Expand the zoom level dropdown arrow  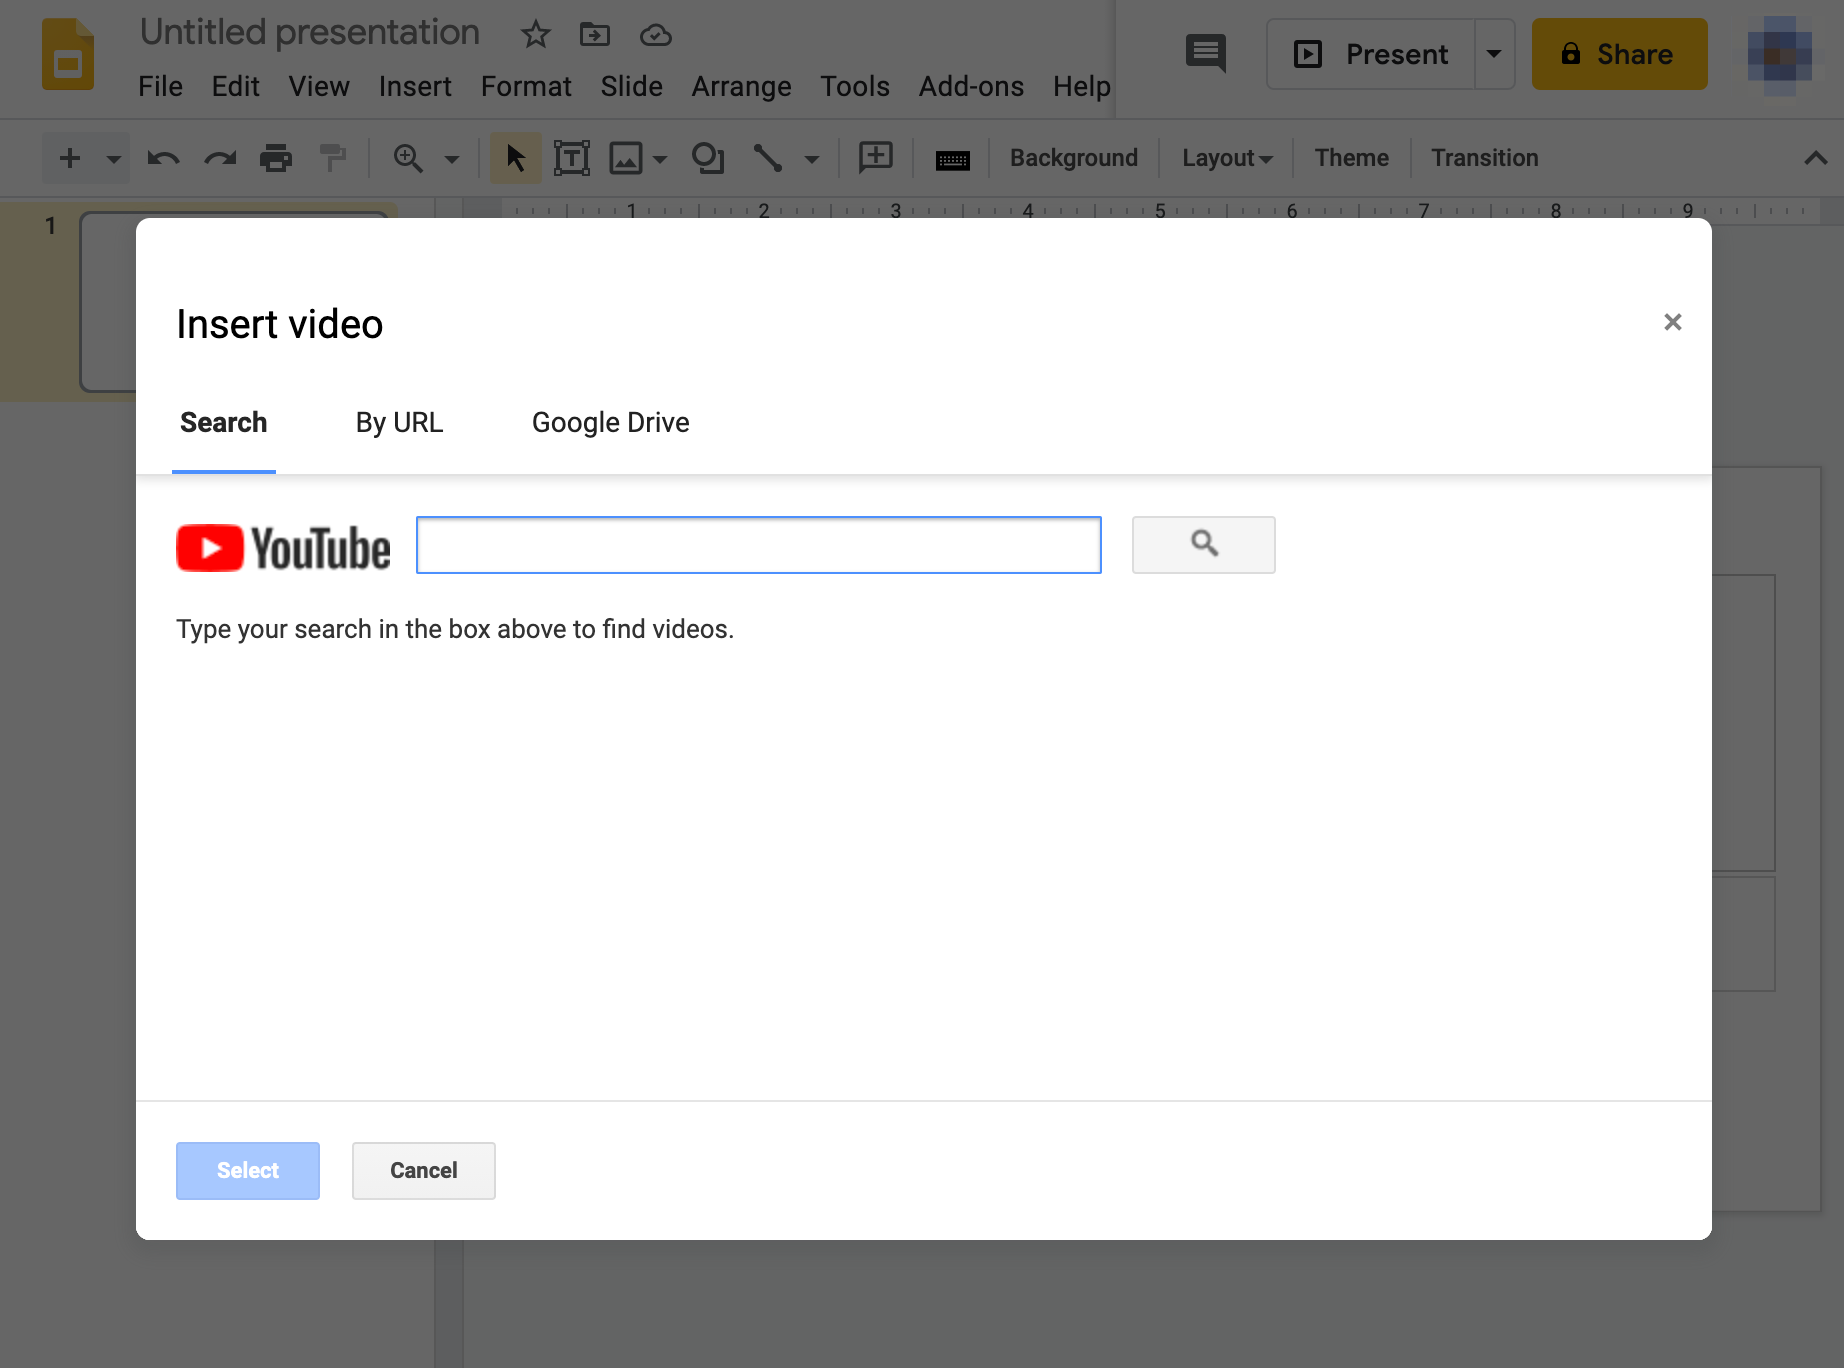pyautogui.click(x=452, y=158)
